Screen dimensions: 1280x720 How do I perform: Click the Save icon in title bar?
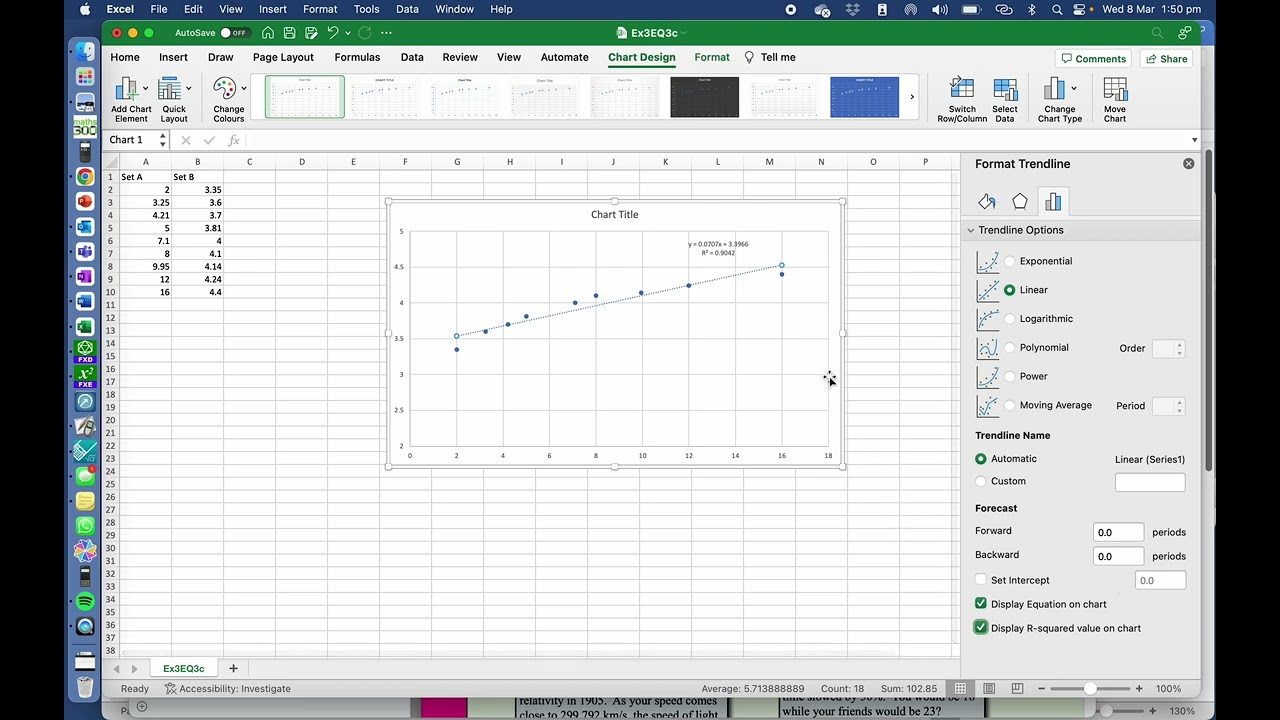pyautogui.click(x=289, y=33)
